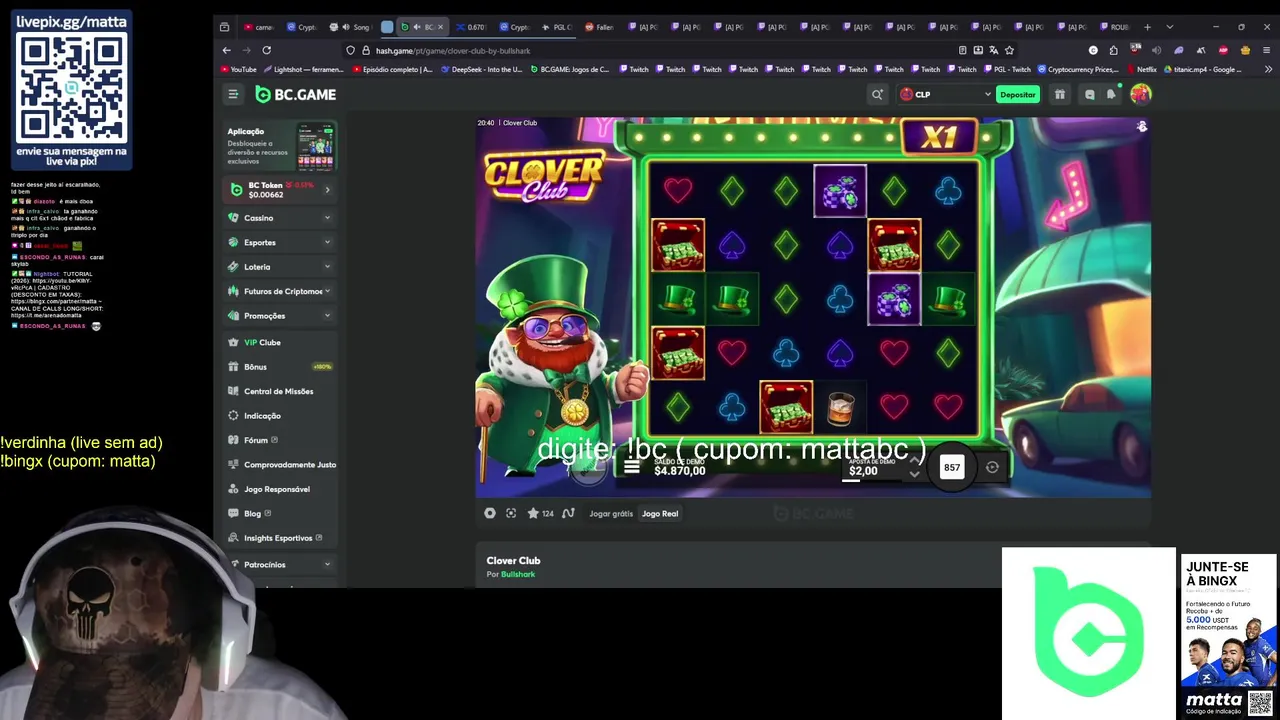Viewport: 1280px width, 720px height.
Task: Click the BC.GAME logo
Action: (x=296, y=94)
